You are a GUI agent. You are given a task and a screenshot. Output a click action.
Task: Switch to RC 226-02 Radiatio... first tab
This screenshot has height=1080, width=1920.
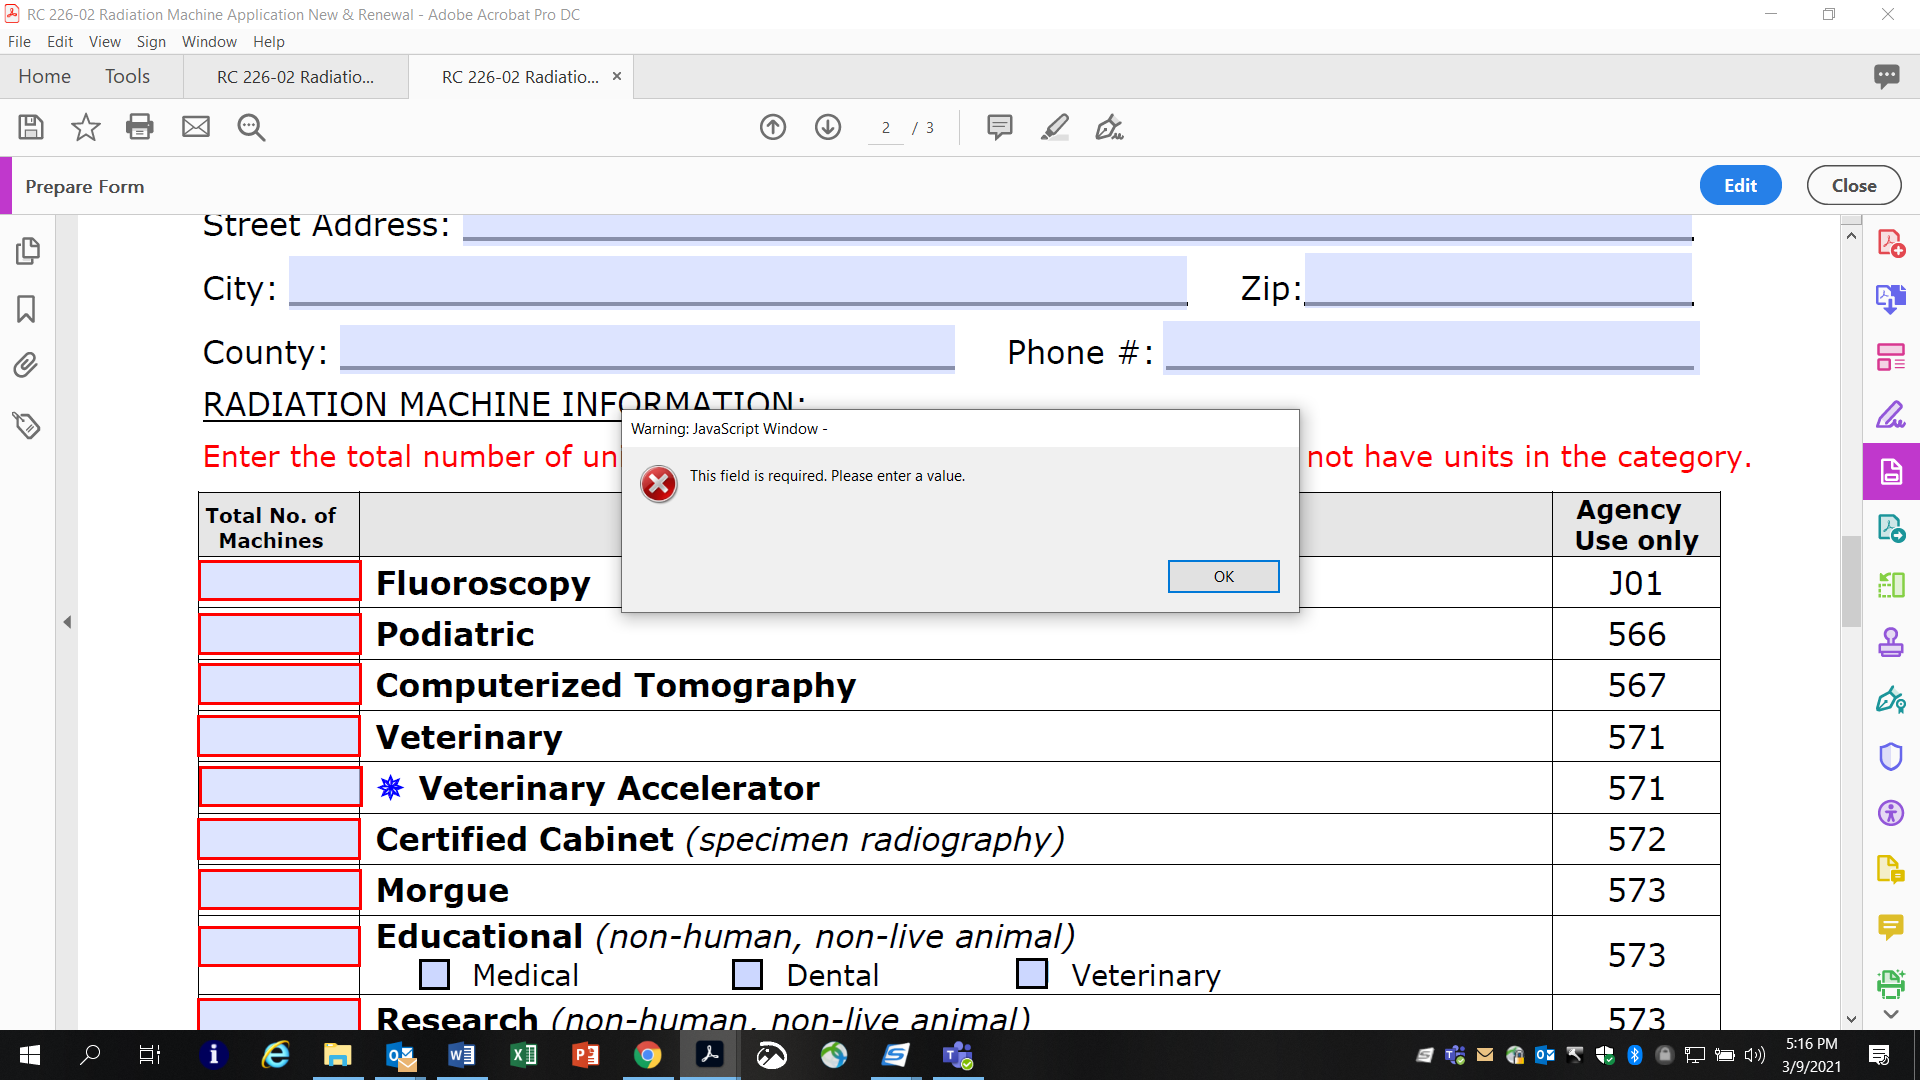(297, 75)
